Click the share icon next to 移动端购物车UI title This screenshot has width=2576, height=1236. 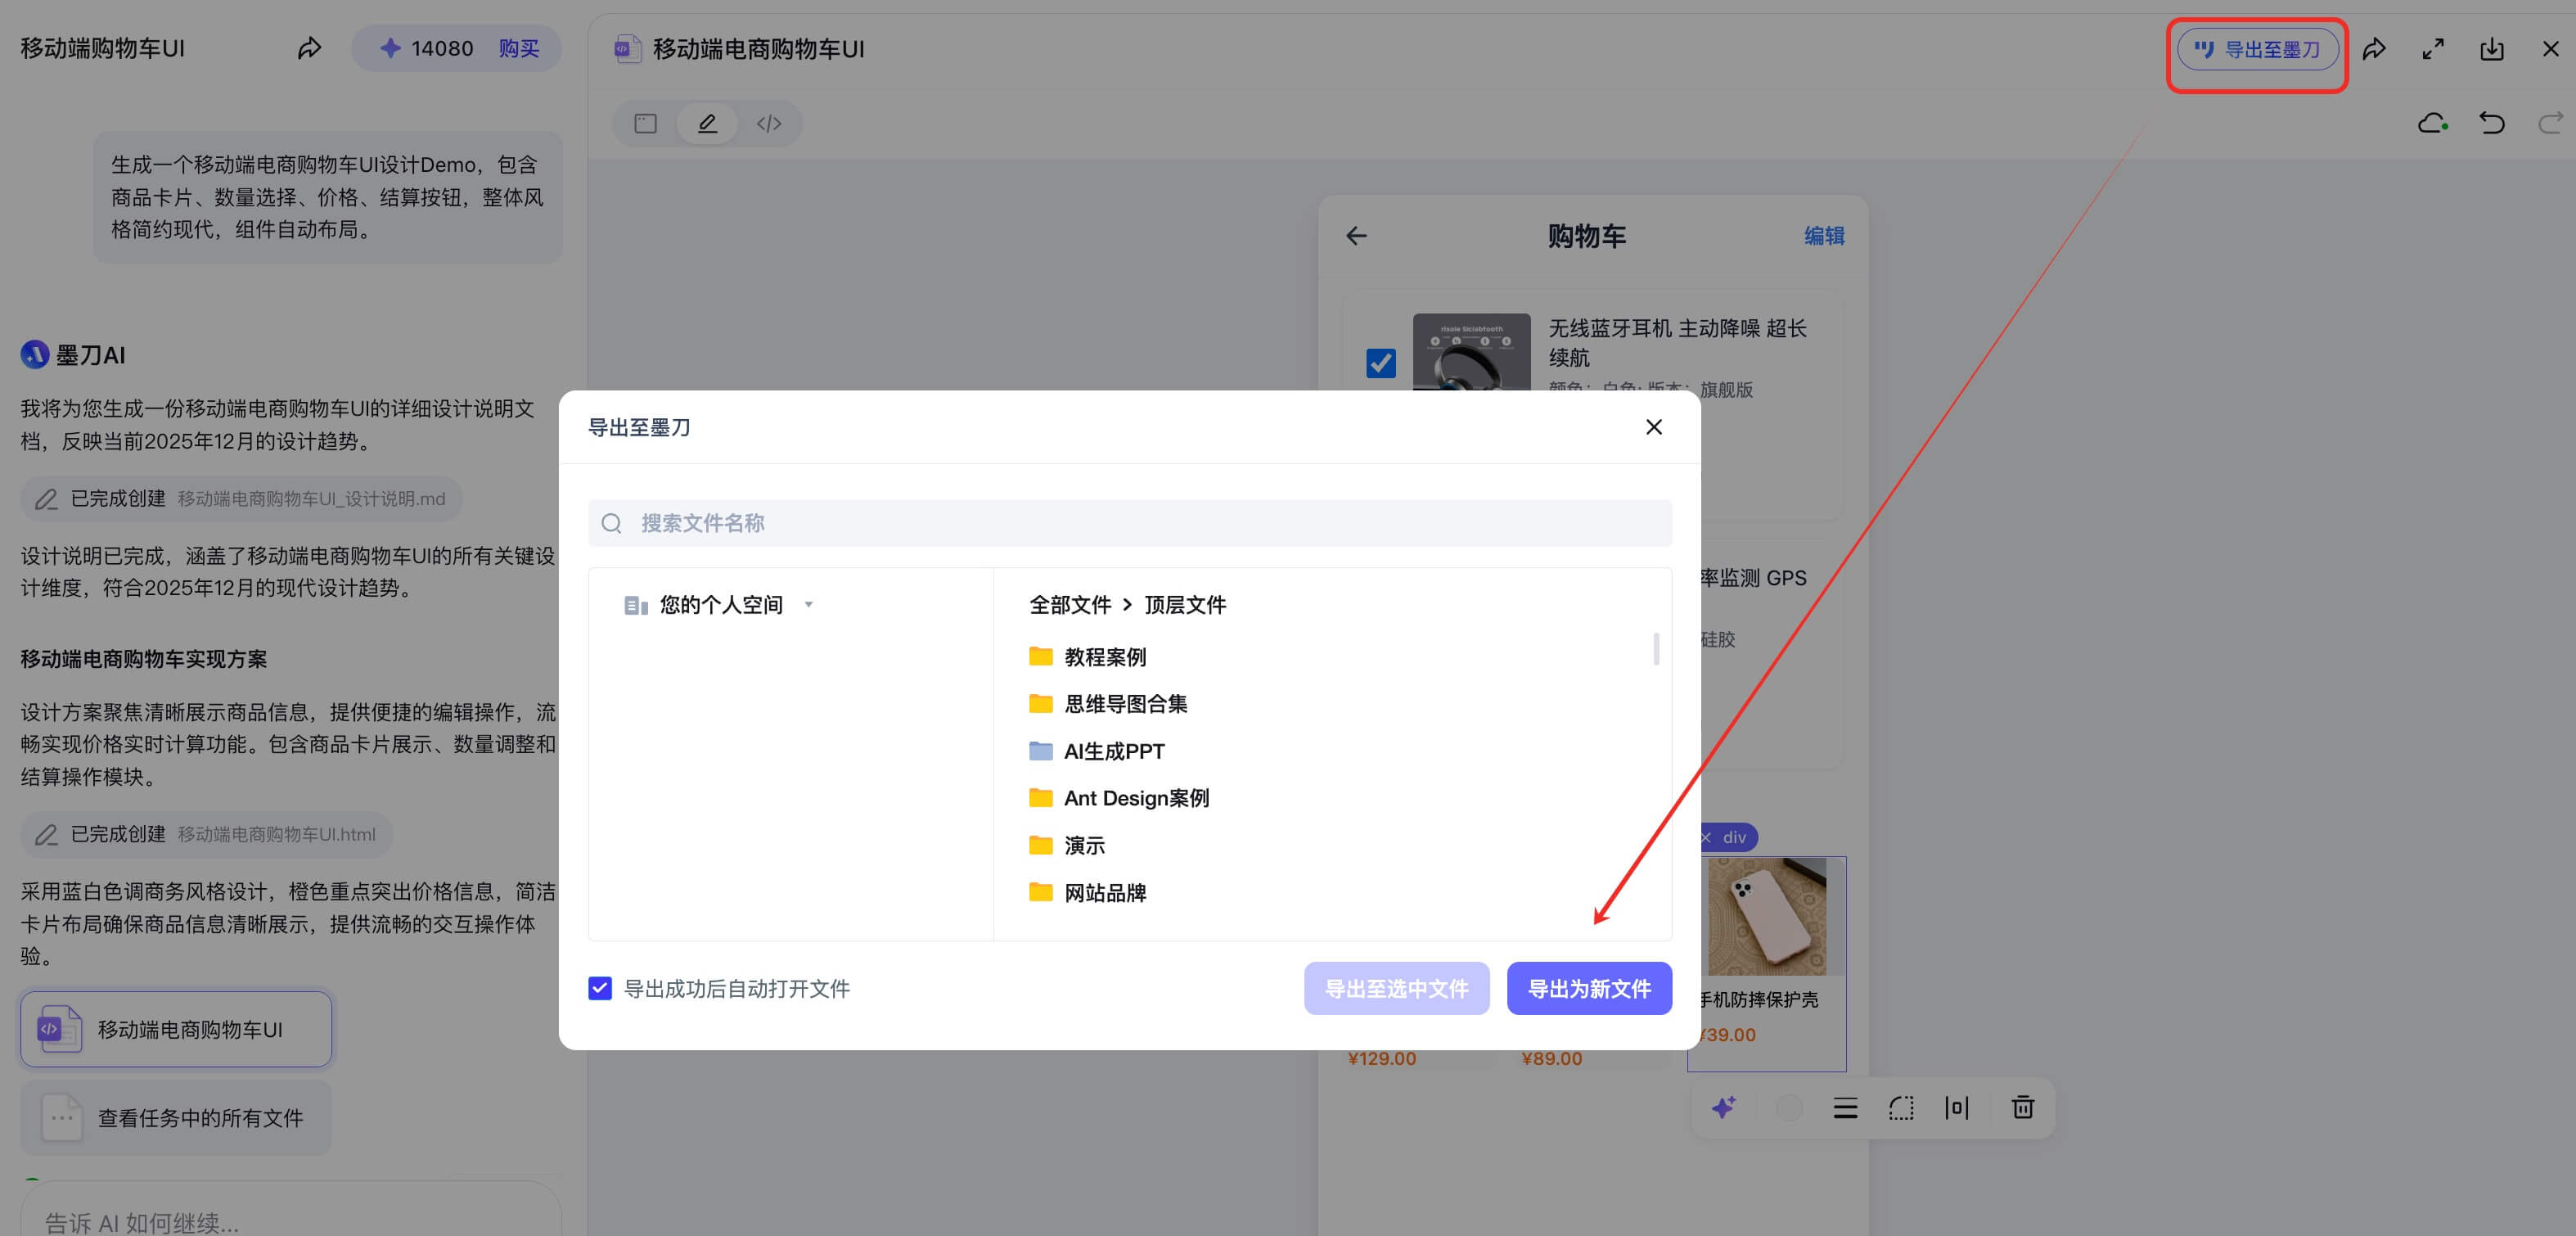tap(309, 47)
